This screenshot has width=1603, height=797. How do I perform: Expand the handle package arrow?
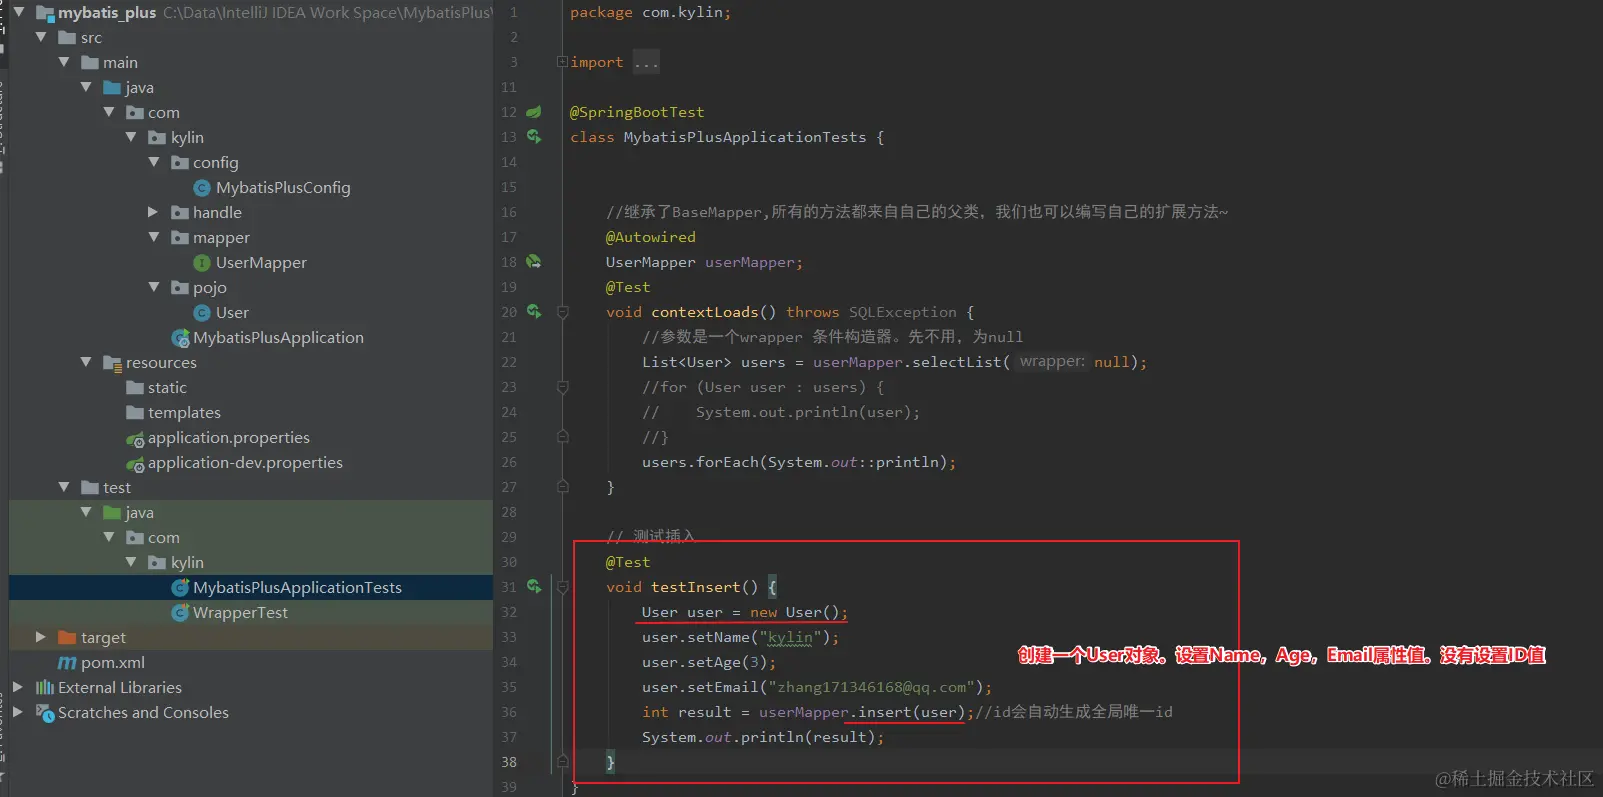click(153, 212)
